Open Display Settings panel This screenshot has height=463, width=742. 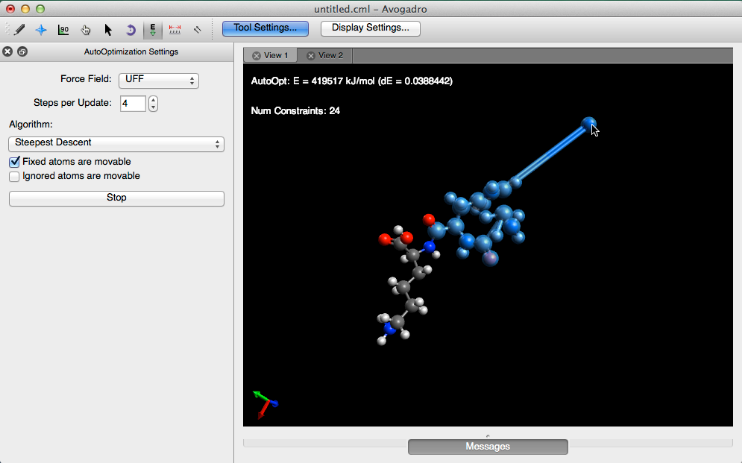point(370,28)
